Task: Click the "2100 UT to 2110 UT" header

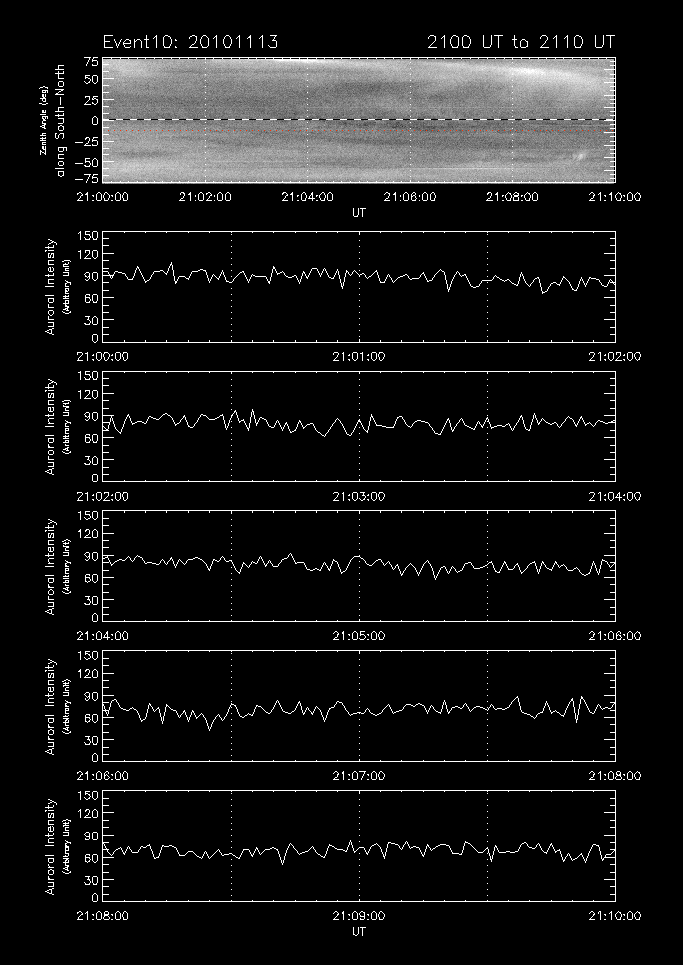Action: 521,42
